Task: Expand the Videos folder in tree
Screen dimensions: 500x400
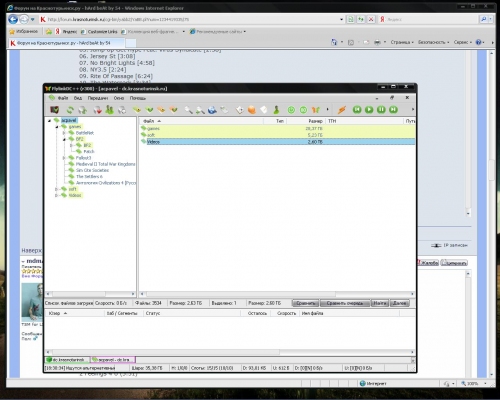Action: click(56, 195)
